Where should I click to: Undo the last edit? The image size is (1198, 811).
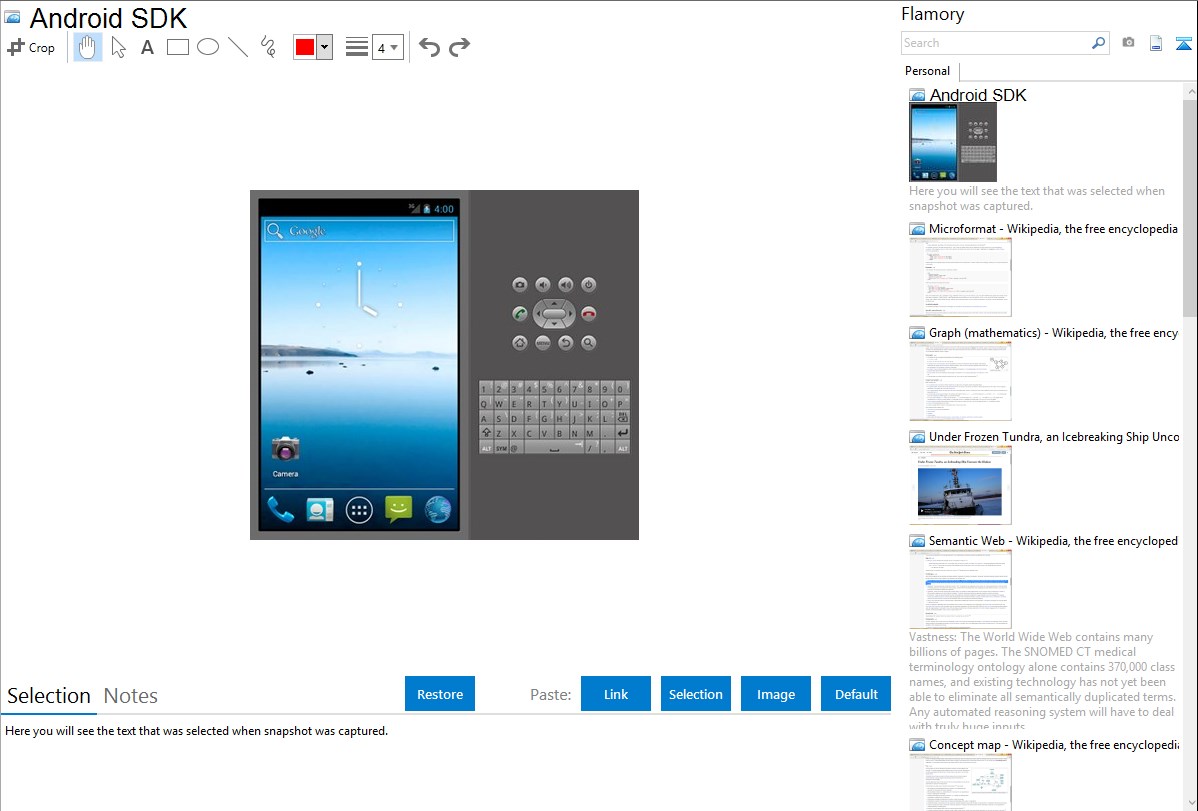[x=429, y=47]
